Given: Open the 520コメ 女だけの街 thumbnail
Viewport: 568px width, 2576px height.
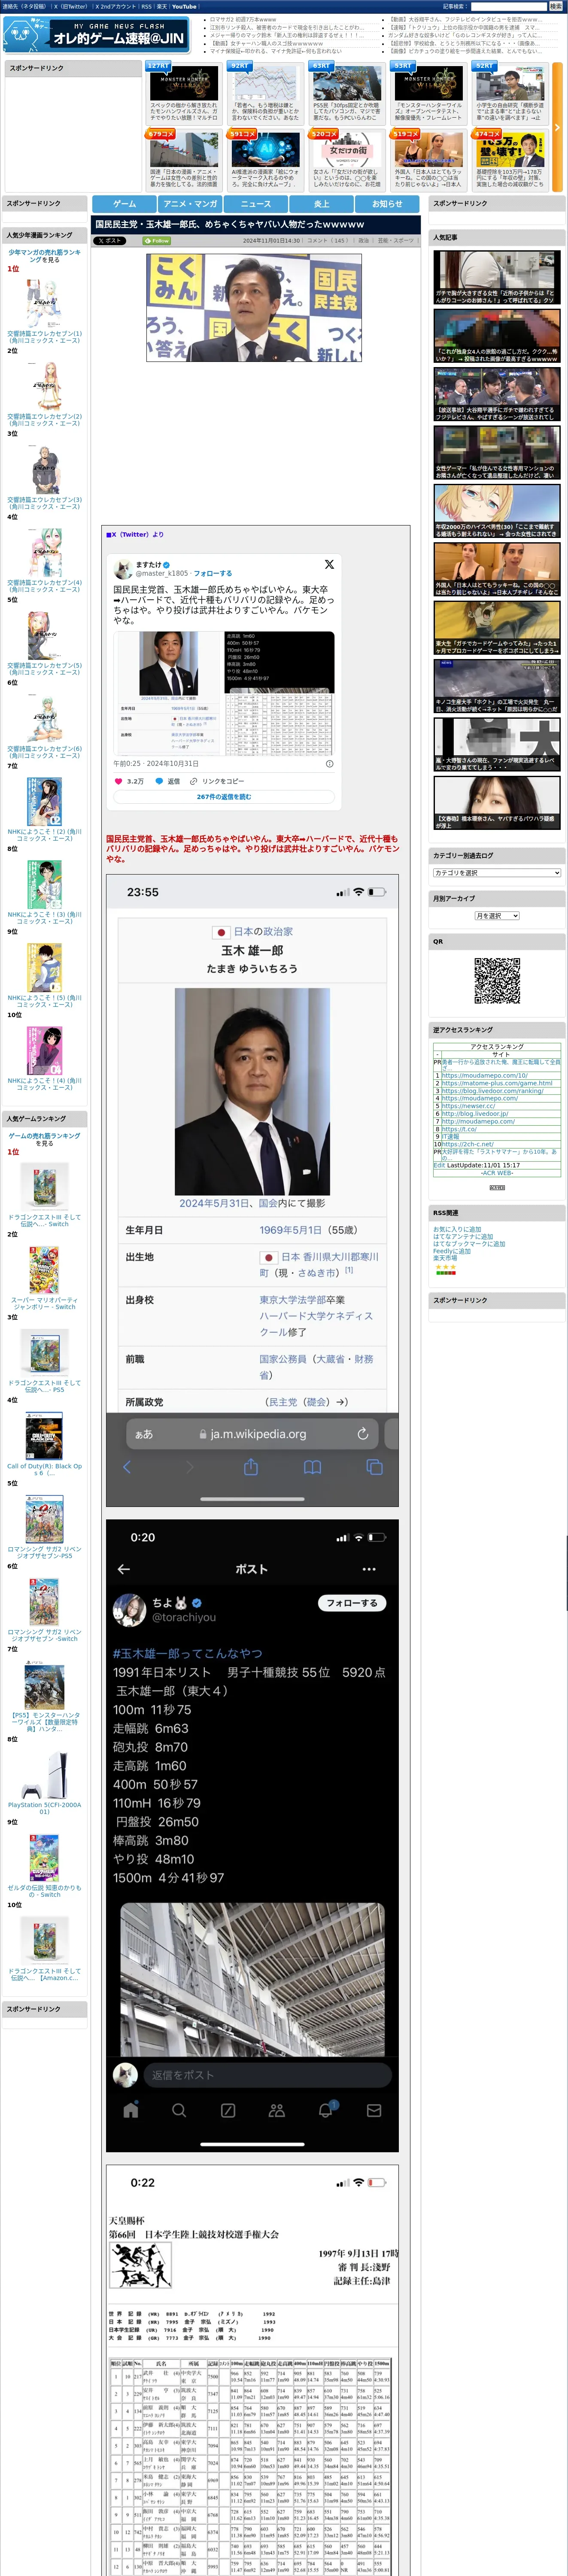Looking at the screenshot, I should [x=346, y=150].
